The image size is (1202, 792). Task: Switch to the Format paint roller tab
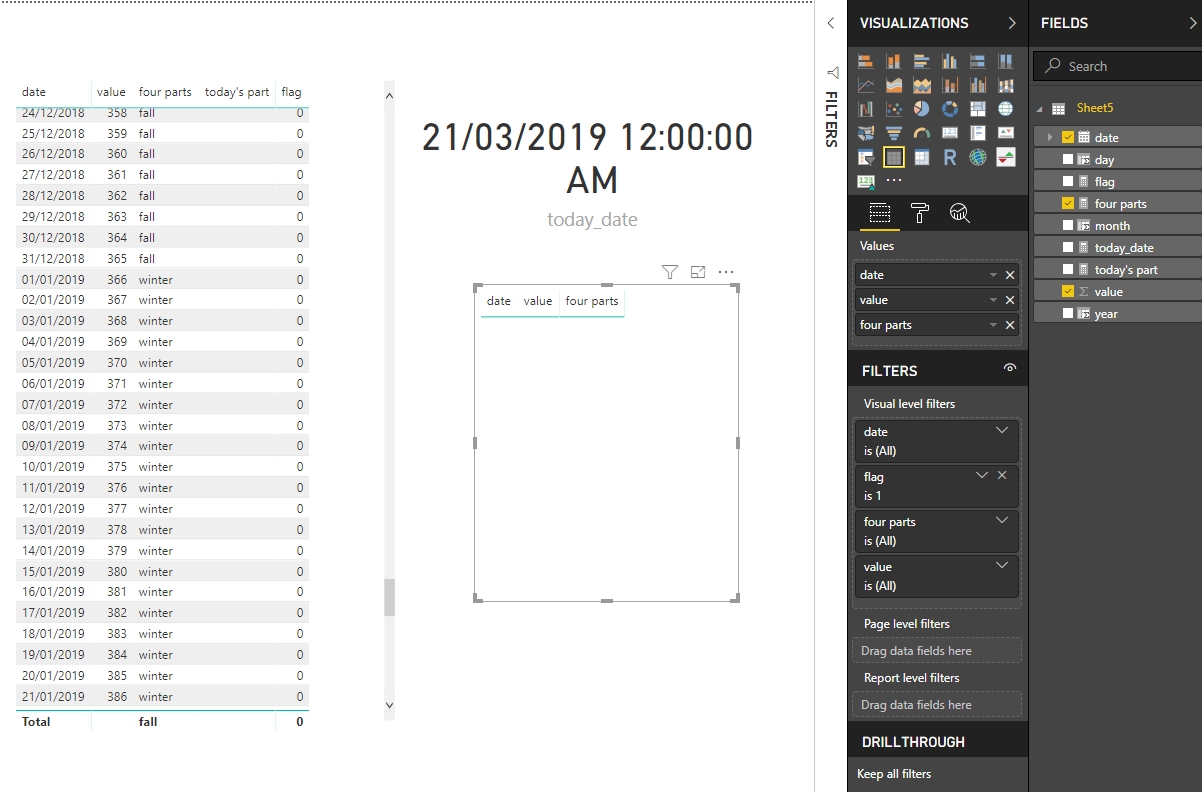919,212
